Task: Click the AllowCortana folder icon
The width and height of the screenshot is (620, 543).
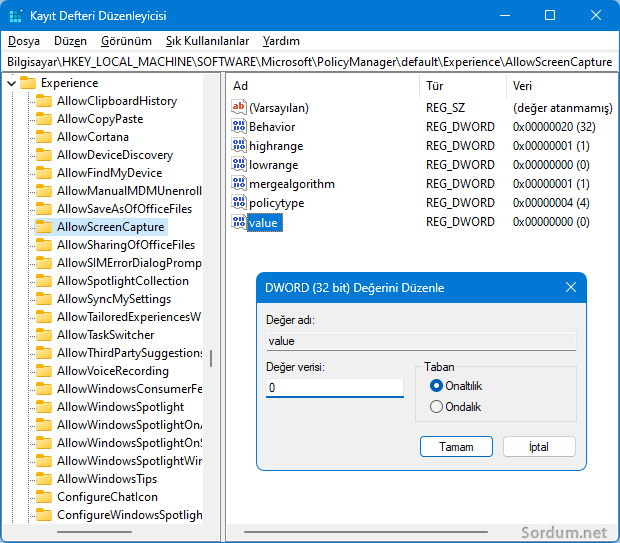Action: 43,137
